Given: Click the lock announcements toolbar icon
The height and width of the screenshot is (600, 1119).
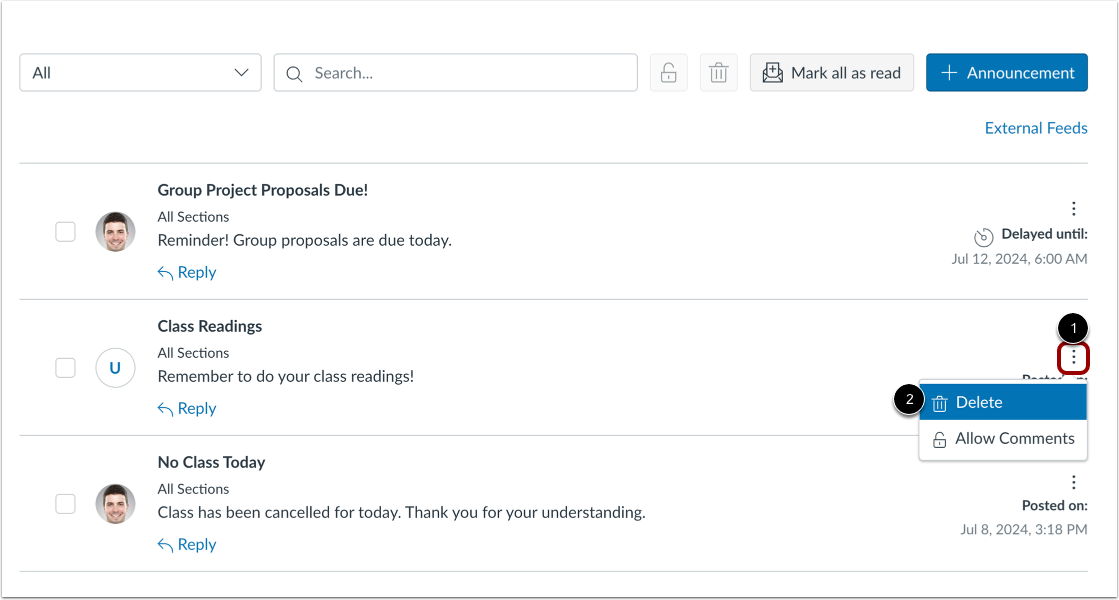Looking at the screenshot, I should [669, 73].
